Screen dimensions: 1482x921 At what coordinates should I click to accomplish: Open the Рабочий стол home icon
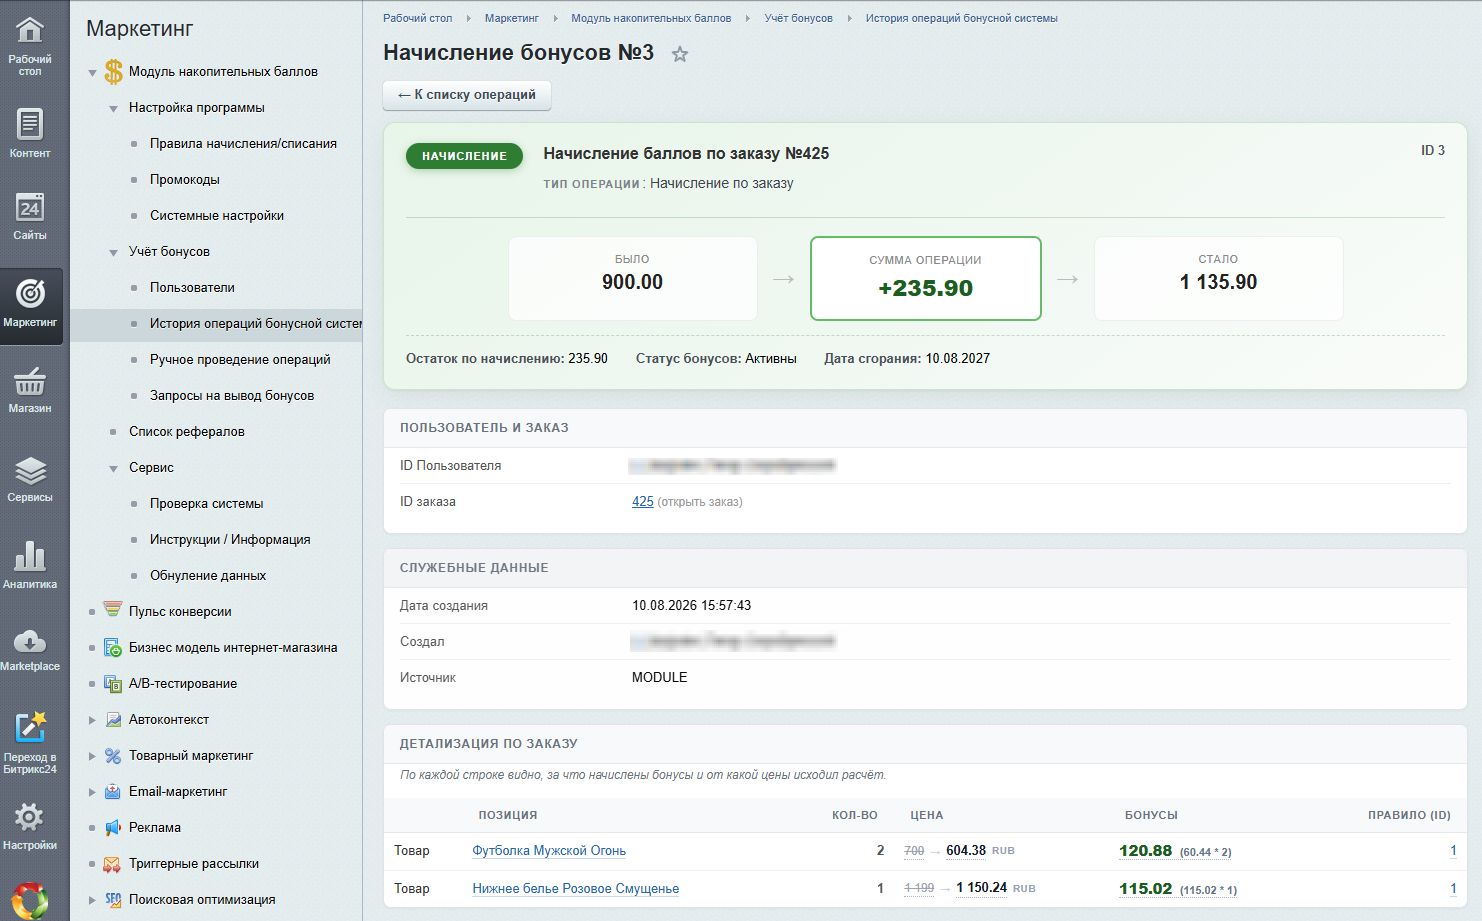pos(30,31)
